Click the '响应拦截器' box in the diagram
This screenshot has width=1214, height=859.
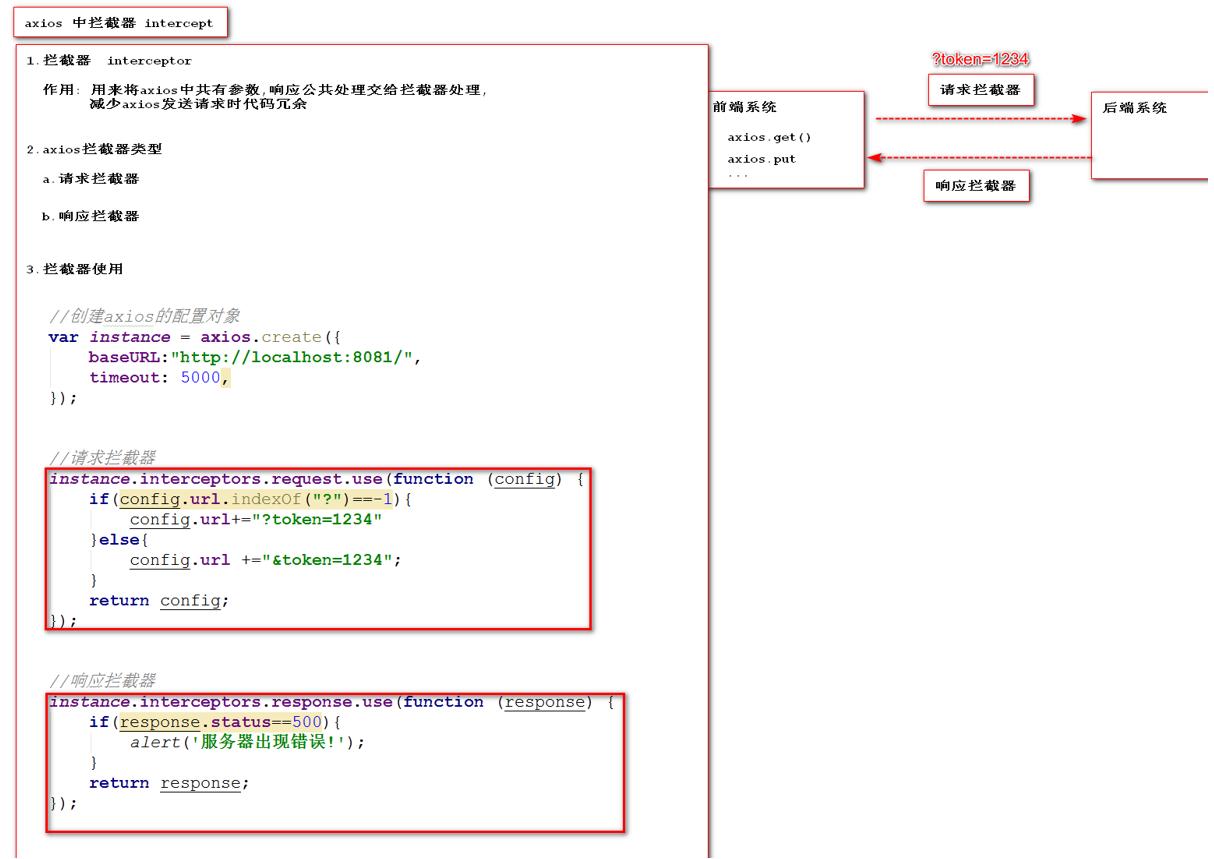point(976,186)
